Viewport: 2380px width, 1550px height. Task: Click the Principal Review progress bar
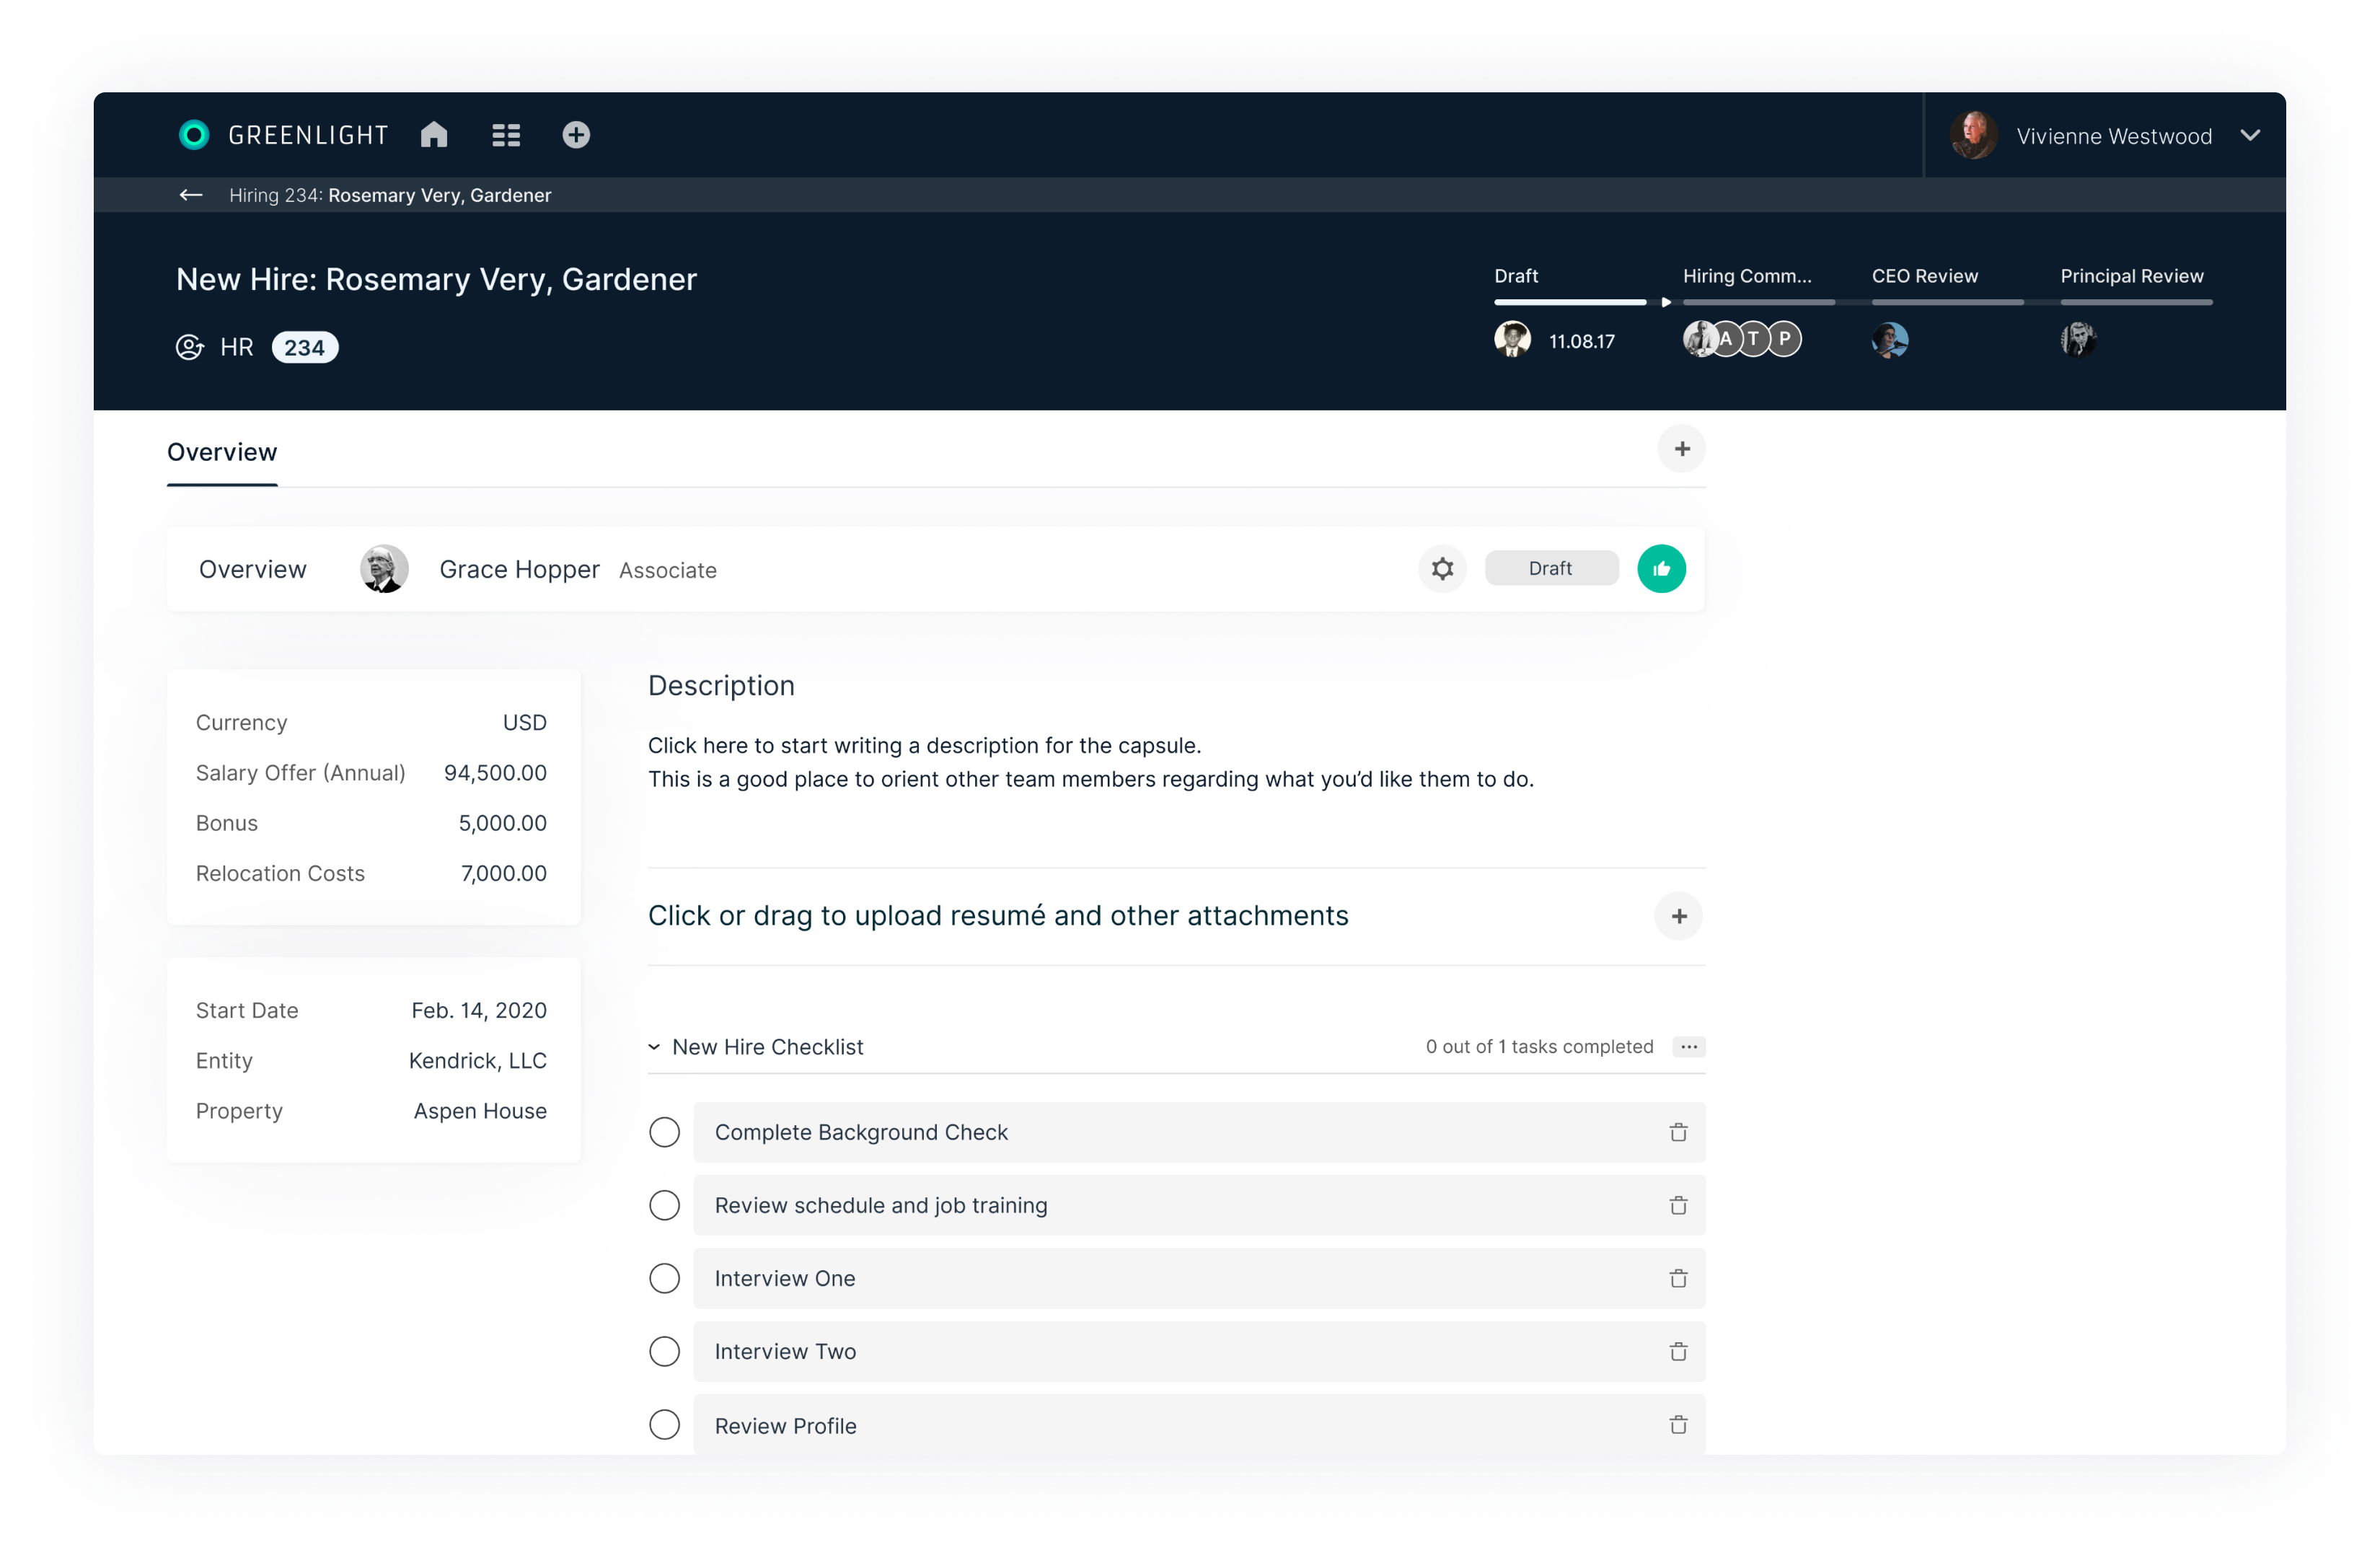pos(2136,302)
